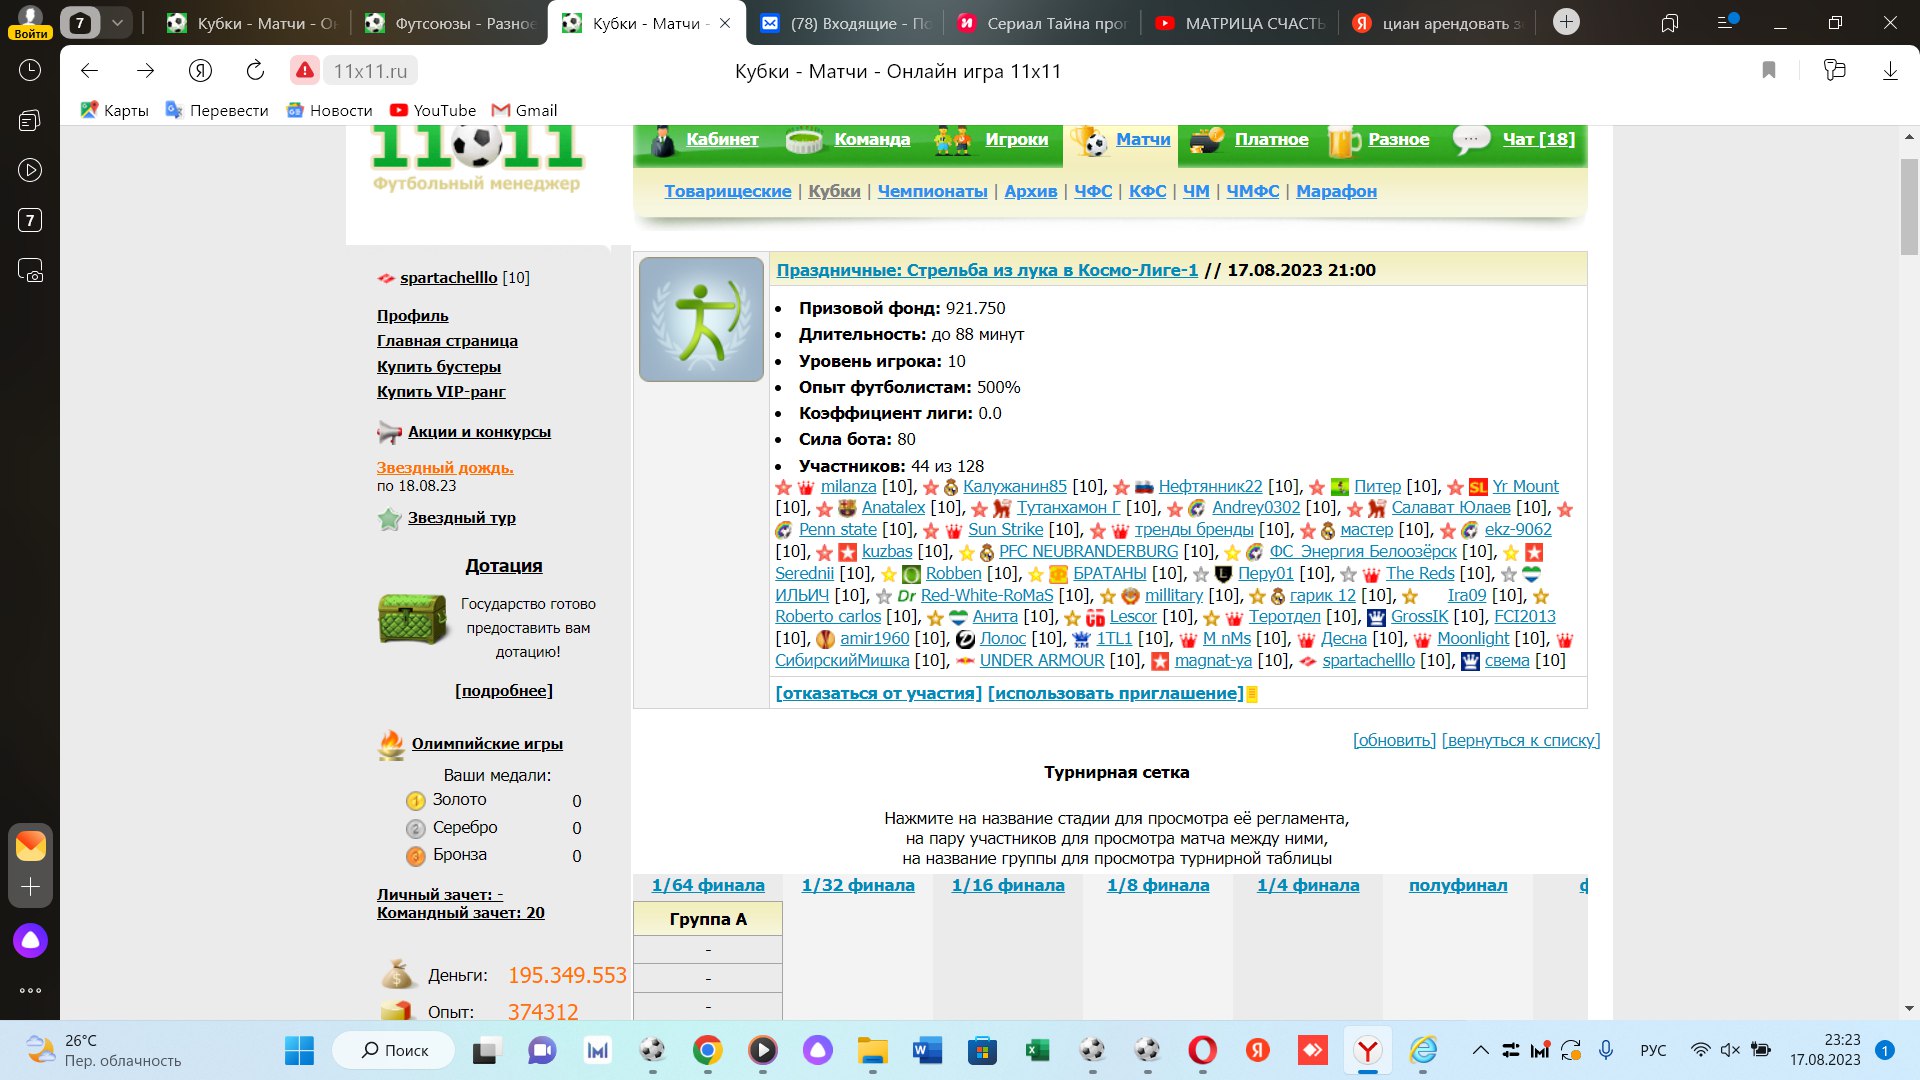Expand sidebar more options three dots
Viewport: 1920px width, 1080px height.
[30, 990]
